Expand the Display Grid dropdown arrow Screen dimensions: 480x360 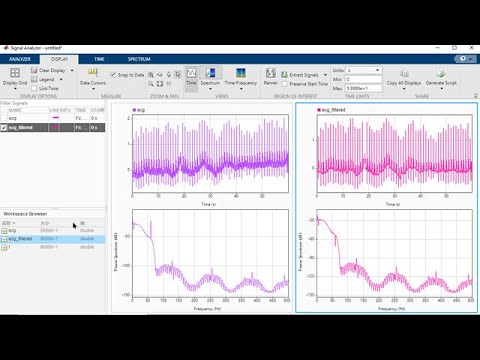coord(15,89)
